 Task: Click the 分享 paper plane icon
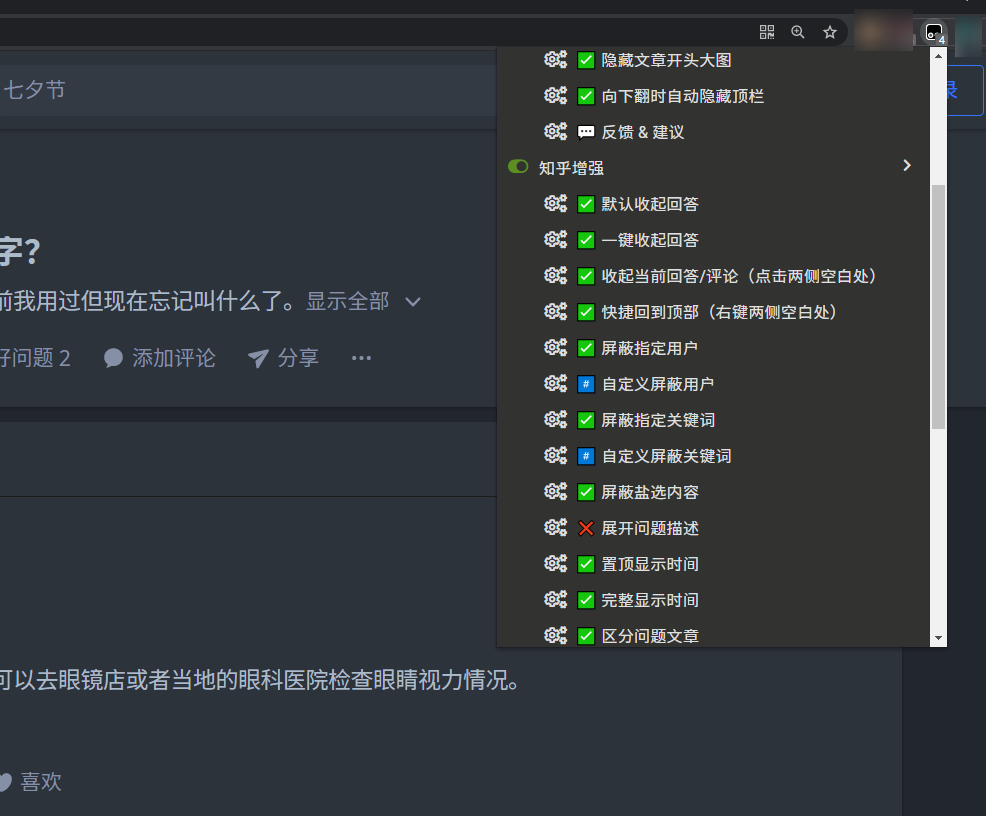point(258,358)
